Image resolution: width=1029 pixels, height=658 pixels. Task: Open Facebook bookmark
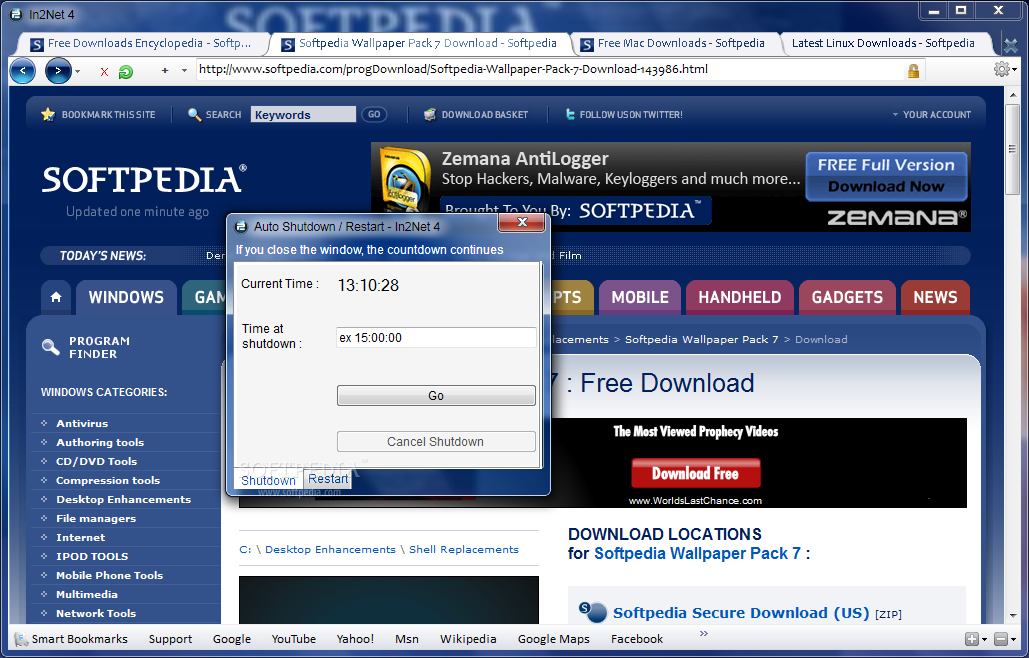[637, 639]
